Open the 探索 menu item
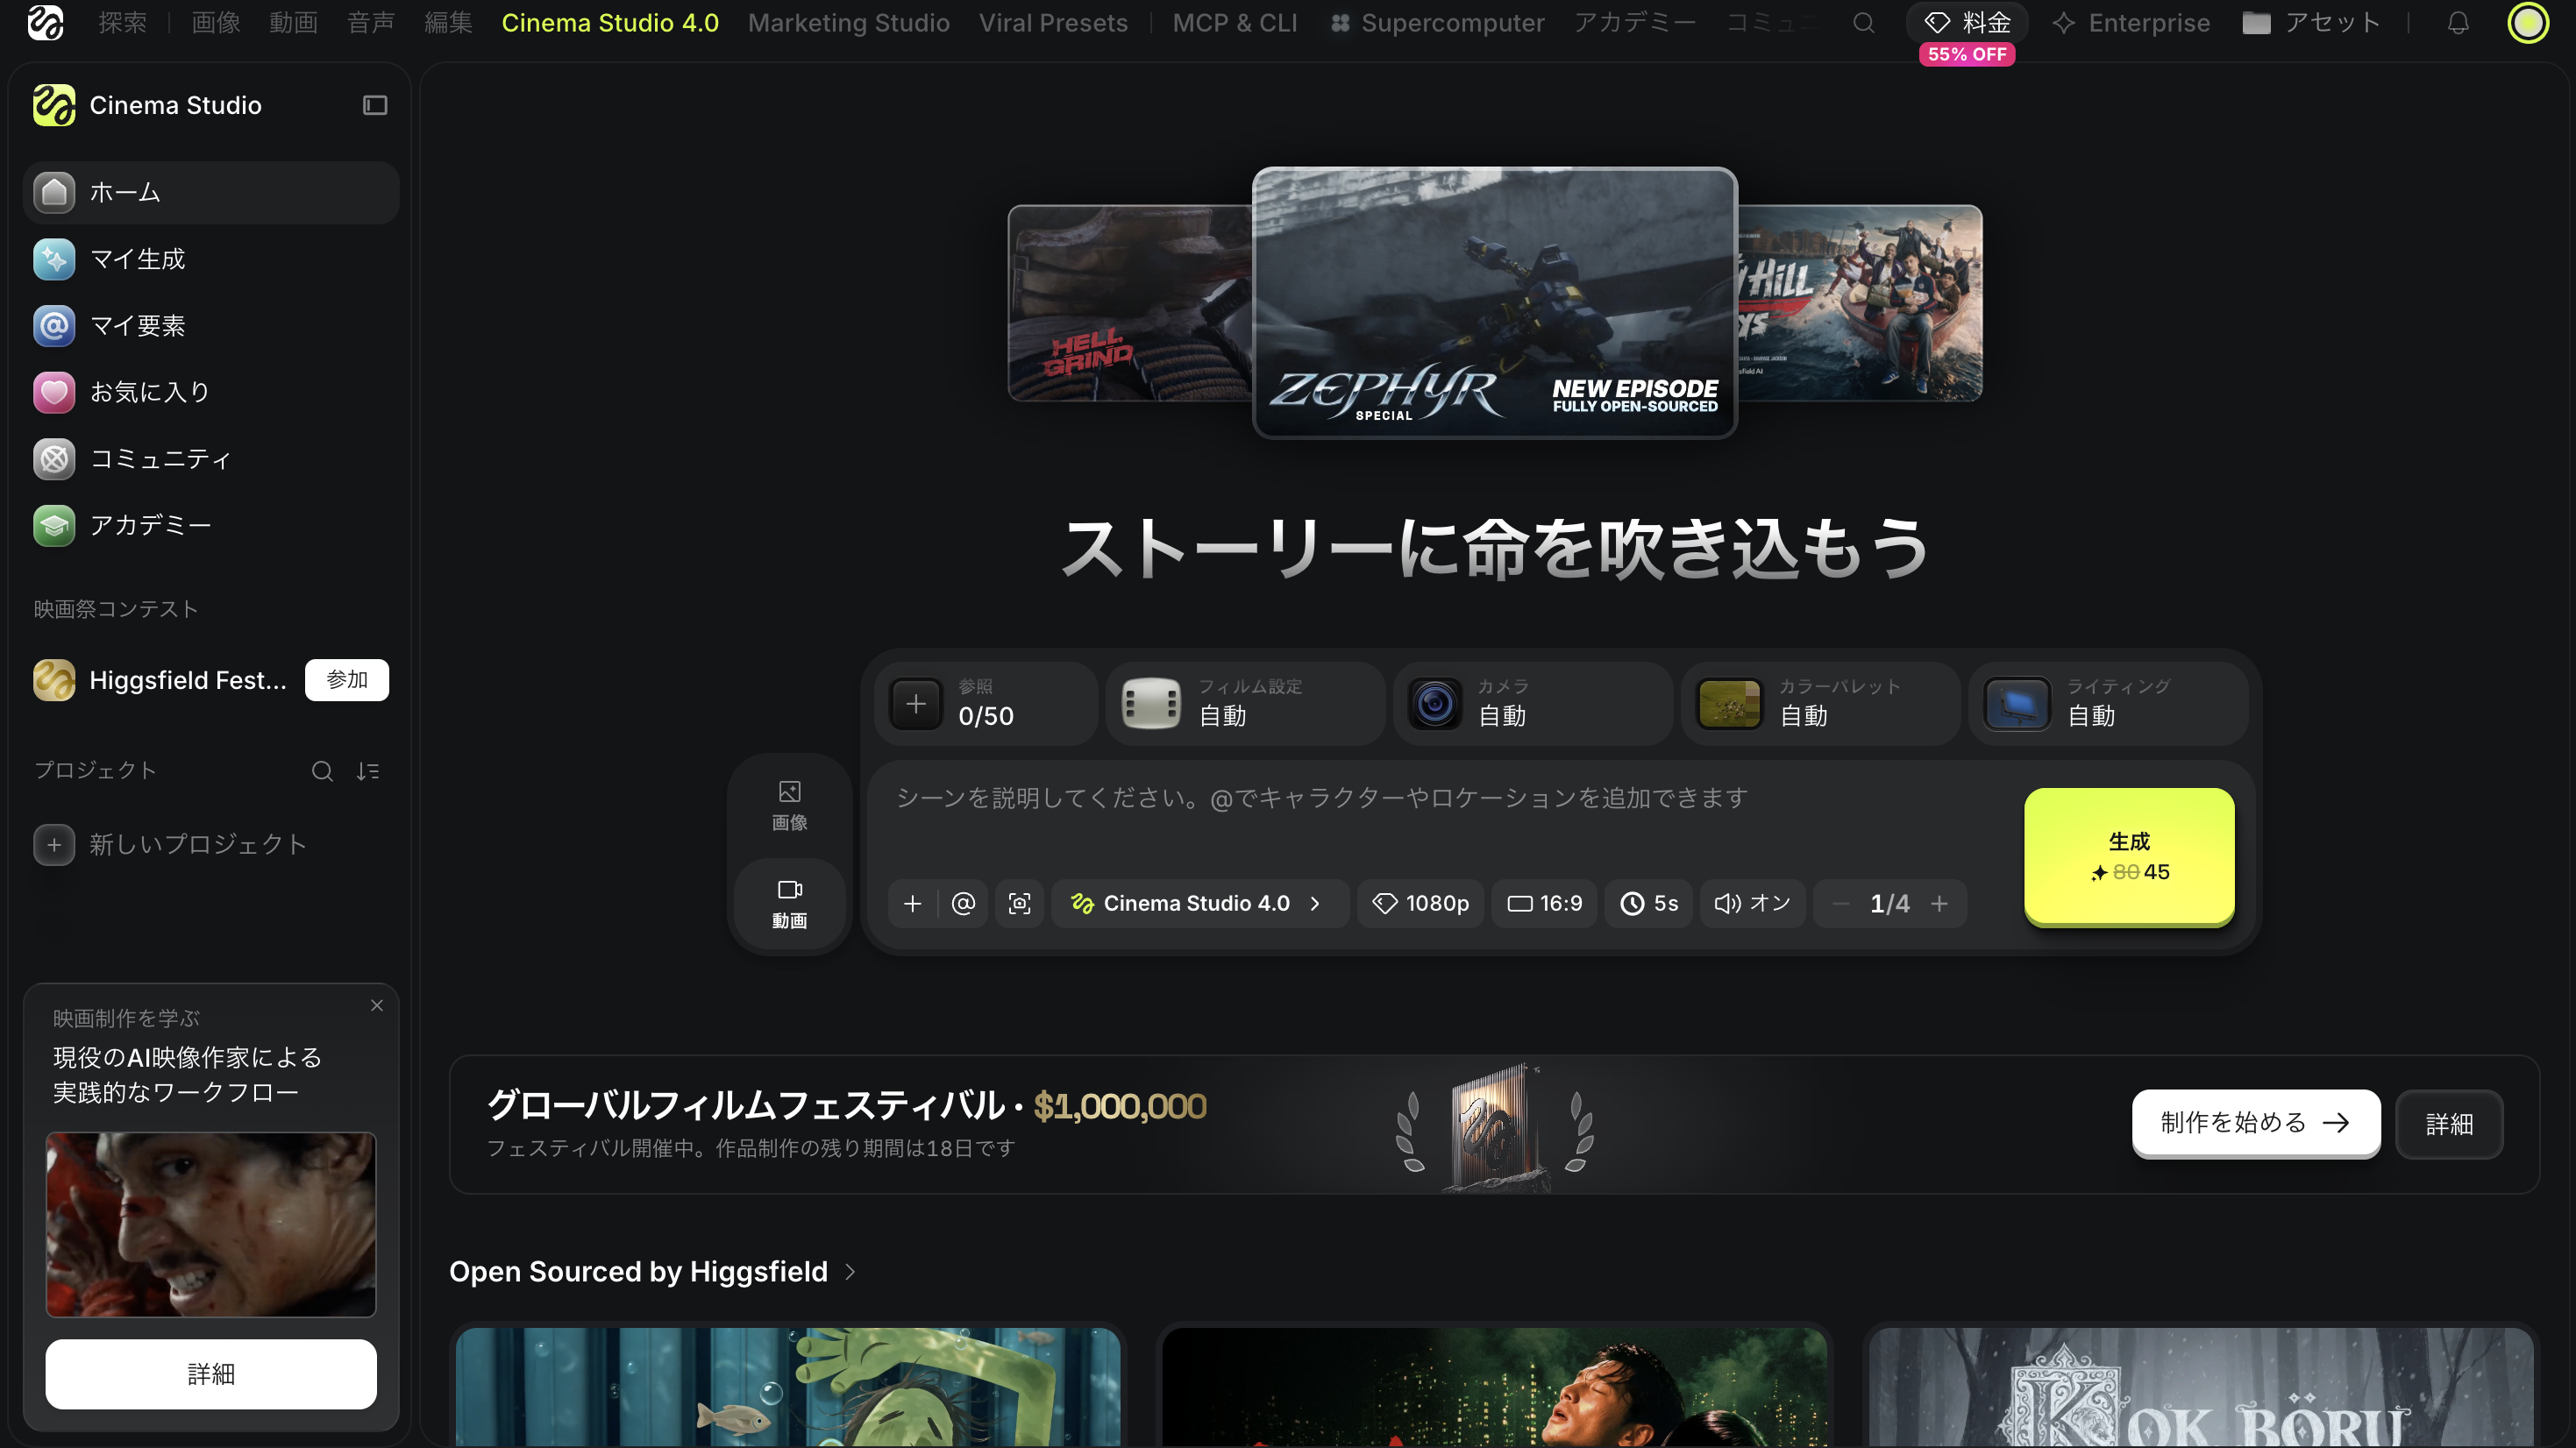The height and width of the screenshot is (1448, 2576). [x=123, y=22]
